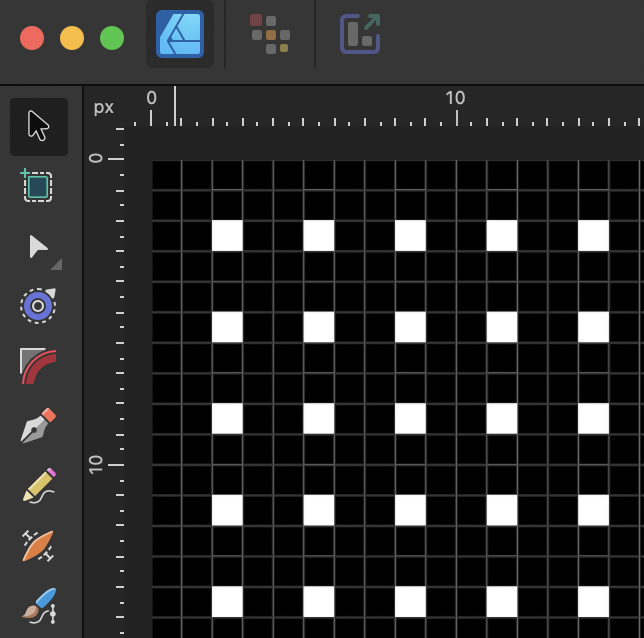Minimize window with the yellow button

(x=72, y=38)
